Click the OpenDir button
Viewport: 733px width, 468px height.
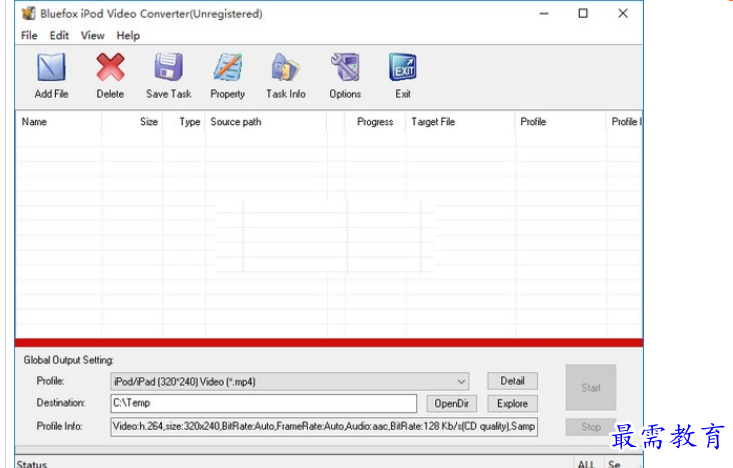452,403
